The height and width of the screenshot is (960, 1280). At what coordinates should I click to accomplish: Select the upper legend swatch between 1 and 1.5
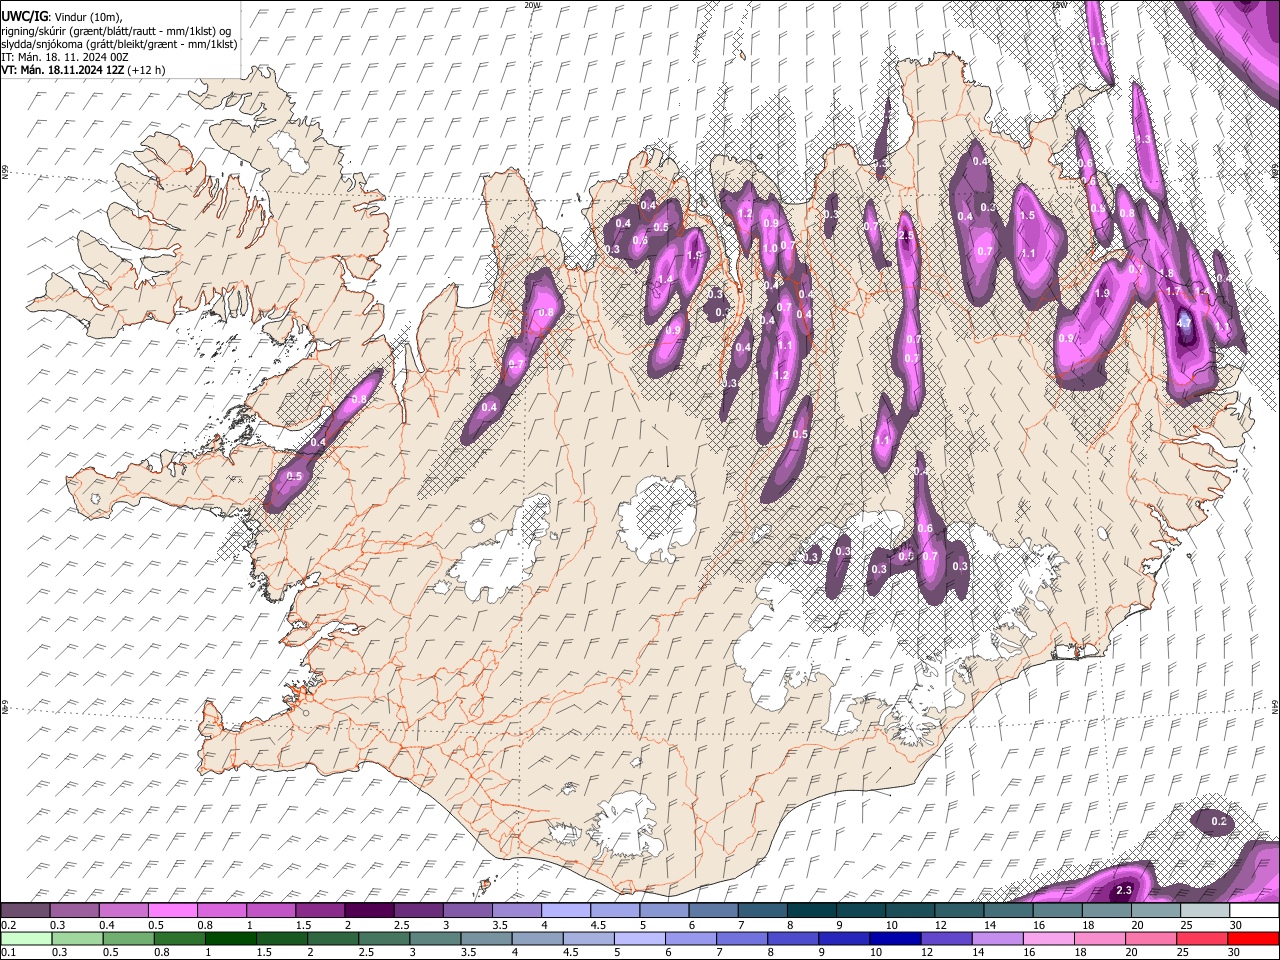(x=271, y=910)
